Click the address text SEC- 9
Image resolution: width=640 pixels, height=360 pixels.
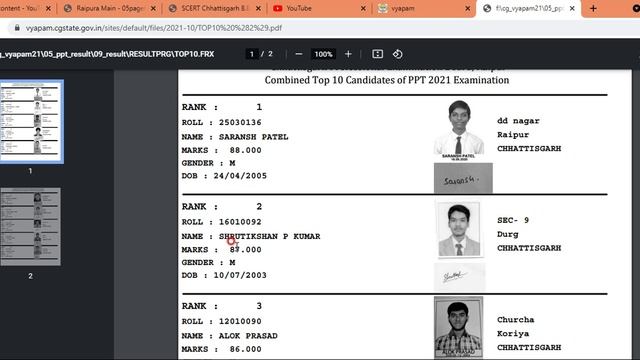click(513, 220)
